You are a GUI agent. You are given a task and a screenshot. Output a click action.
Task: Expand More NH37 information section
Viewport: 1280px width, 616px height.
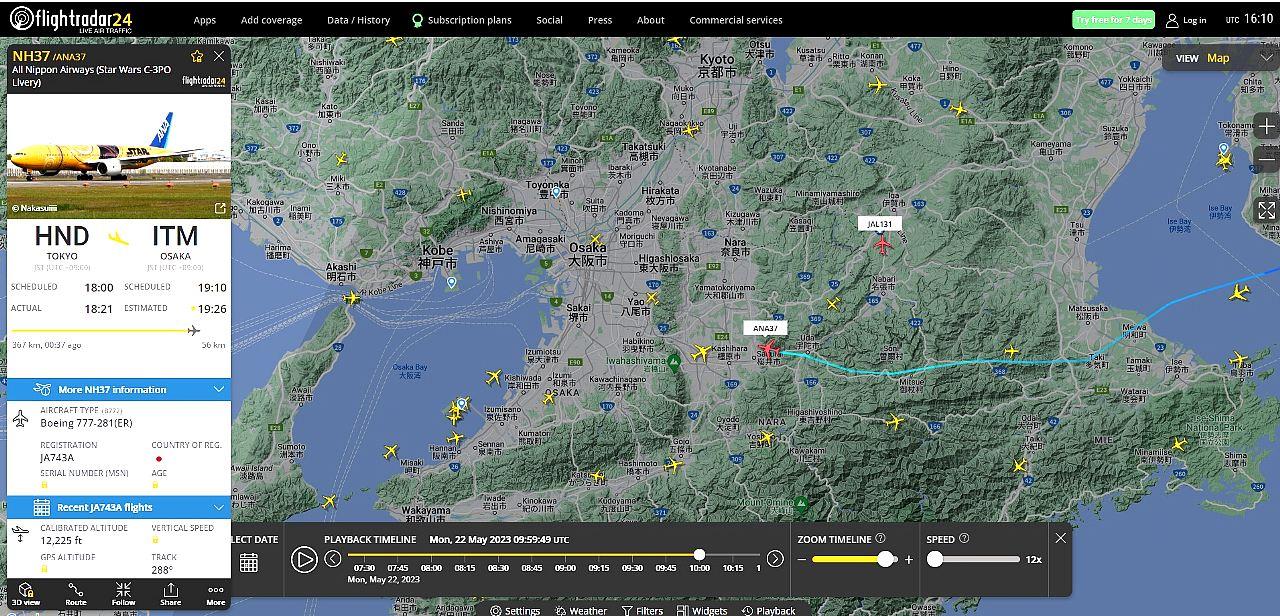(119, 389)
